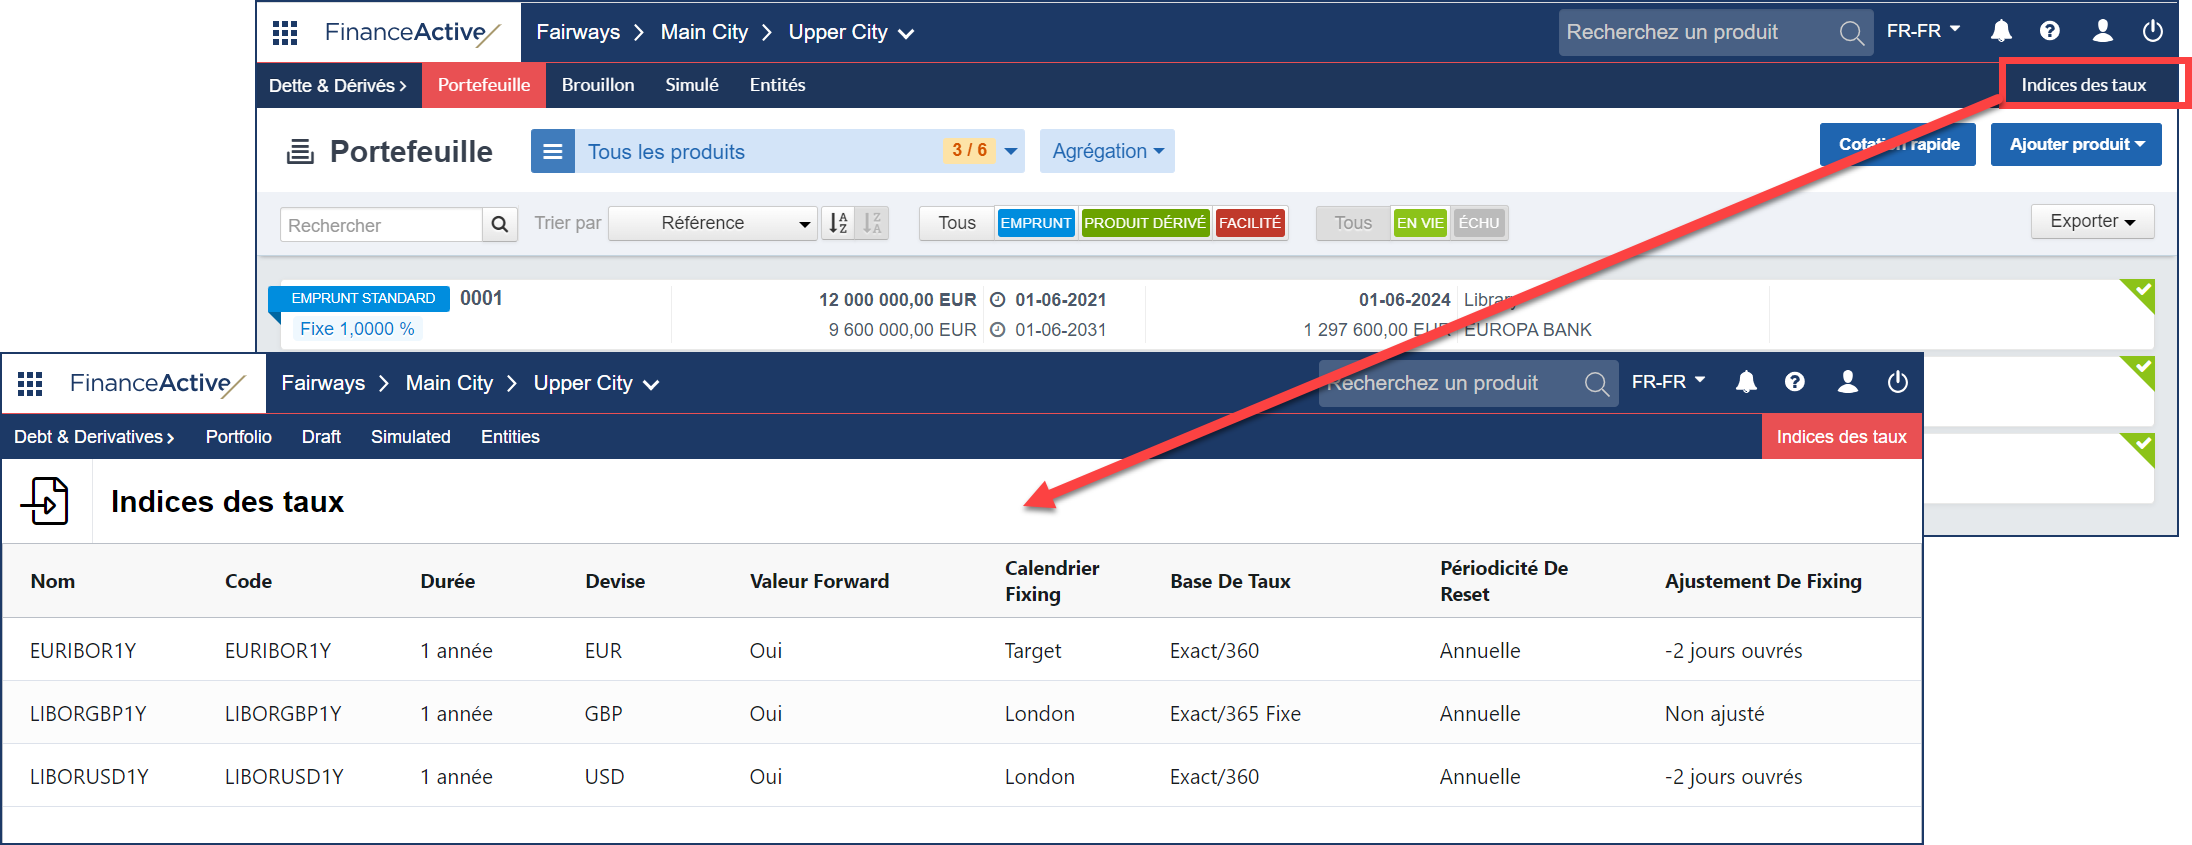Open the apps grid in upper window

point(285,33)
